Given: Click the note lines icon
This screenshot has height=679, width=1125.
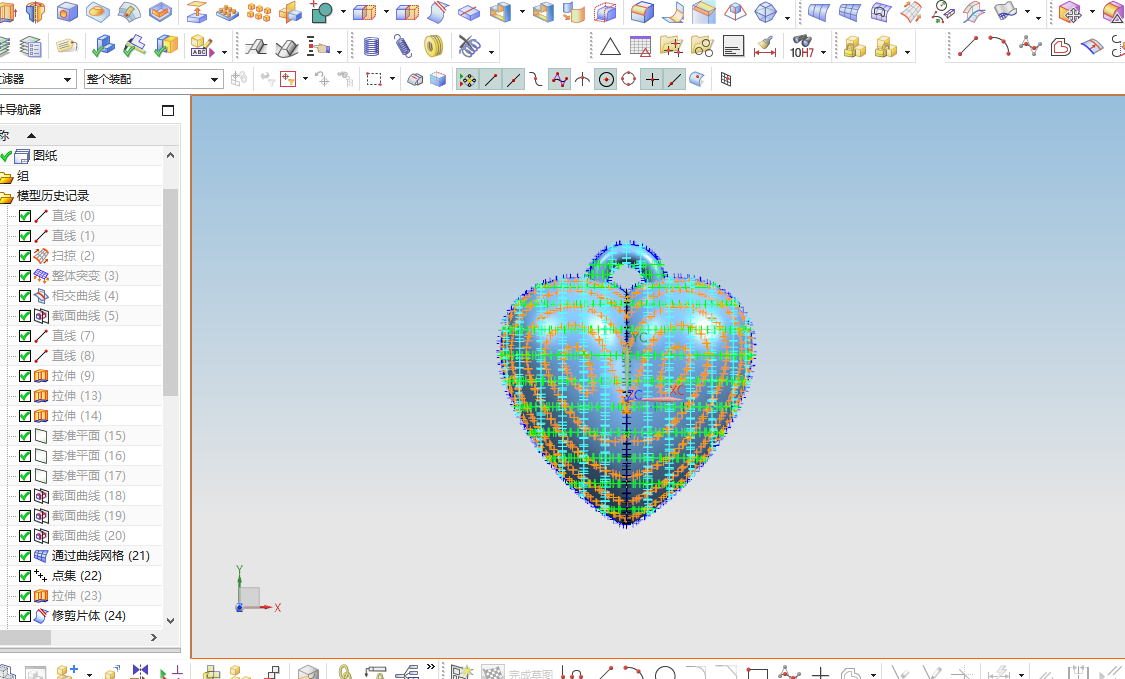Looking at the screenshot, I should coord(733,47).
